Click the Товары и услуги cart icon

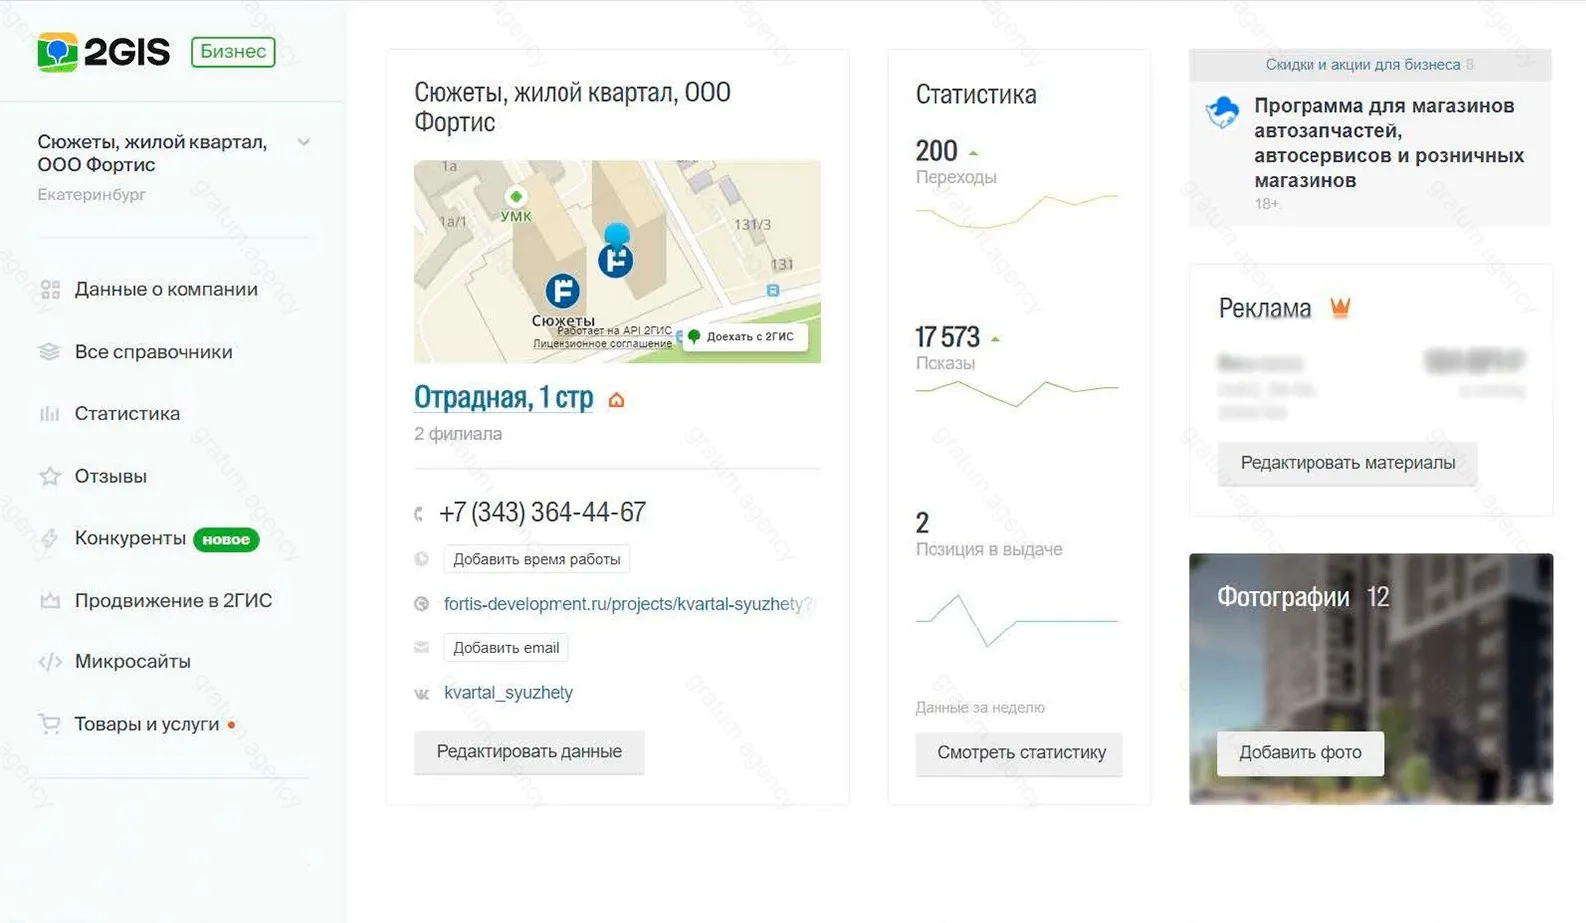tap(49, 724)
